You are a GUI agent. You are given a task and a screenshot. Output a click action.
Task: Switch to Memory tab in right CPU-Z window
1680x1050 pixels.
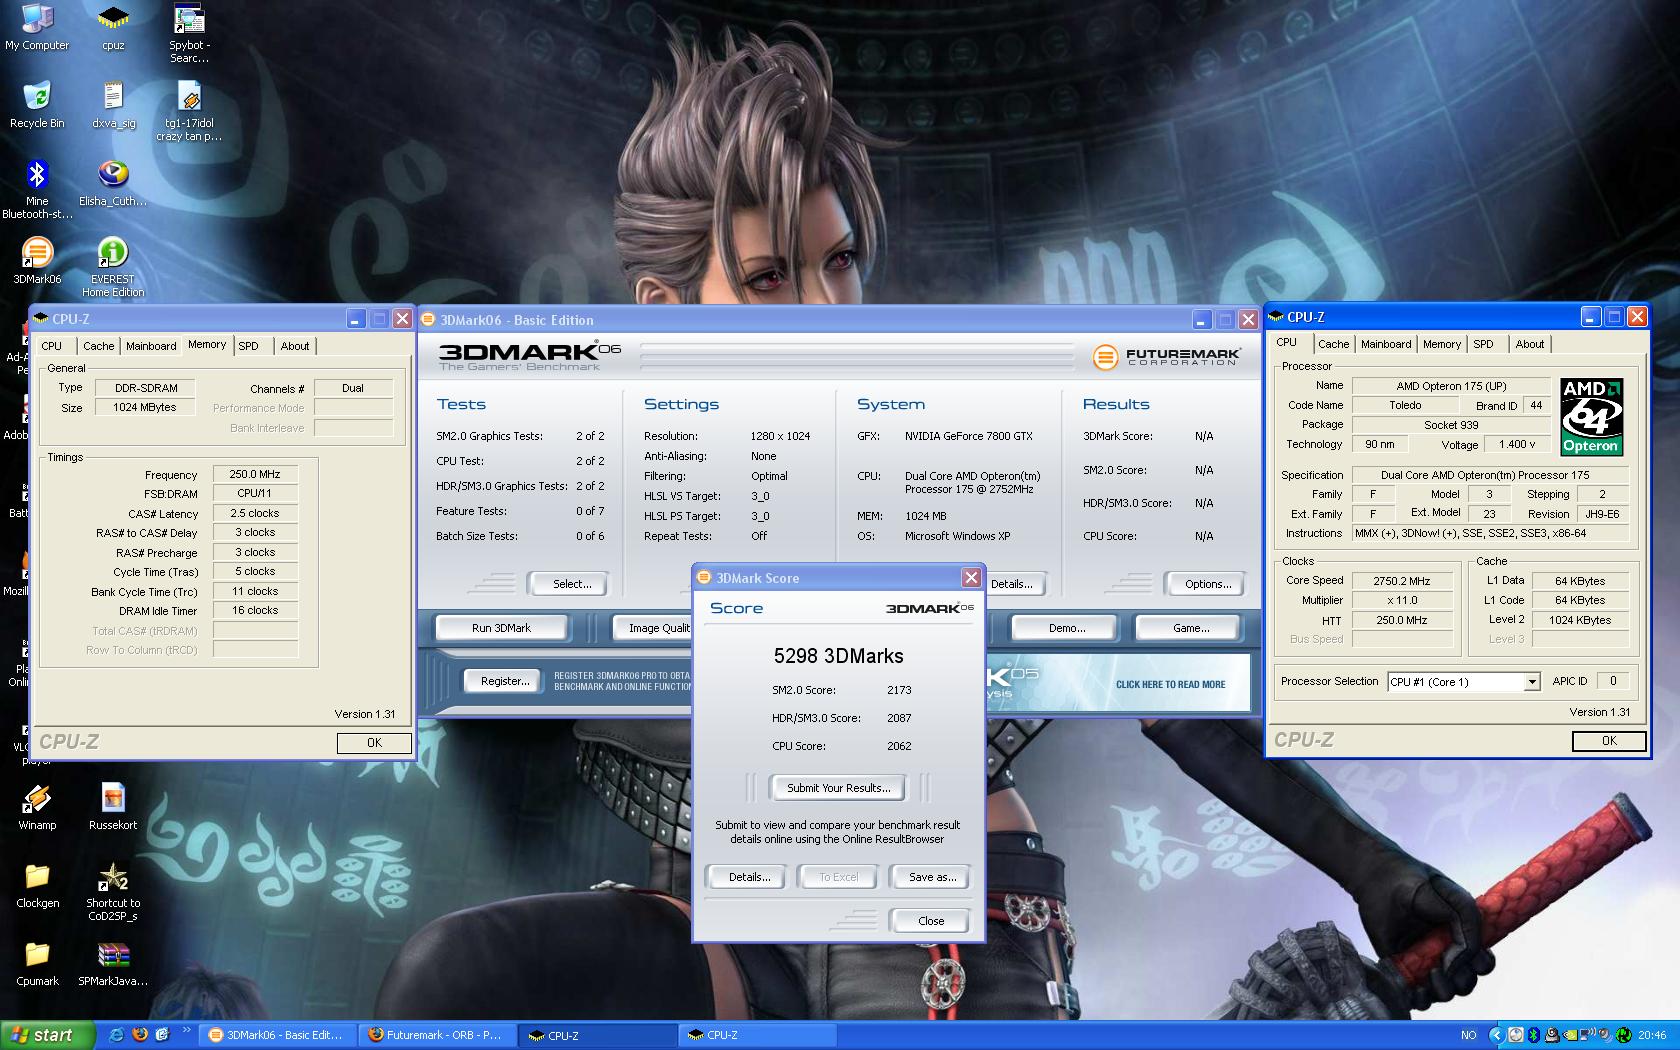pyautogui.click(x=1442, y=344)
